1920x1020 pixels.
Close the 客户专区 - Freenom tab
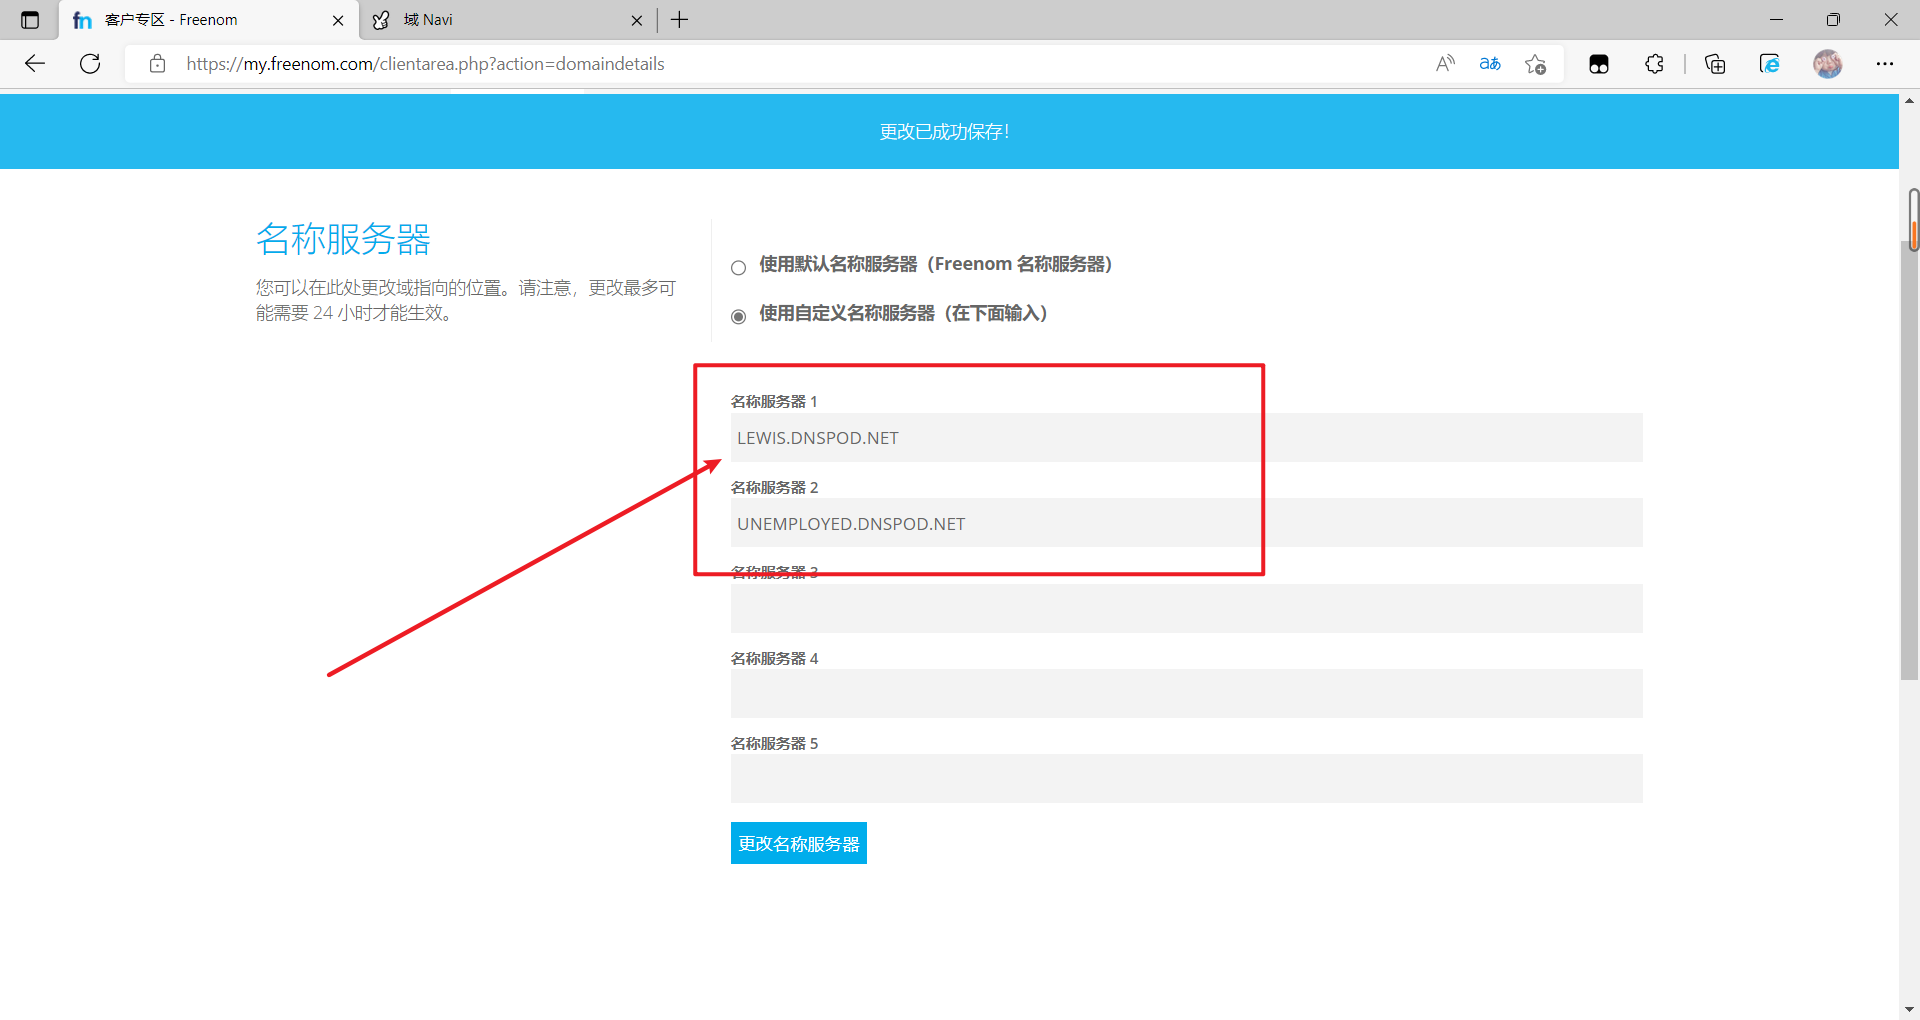click(338, 20)
